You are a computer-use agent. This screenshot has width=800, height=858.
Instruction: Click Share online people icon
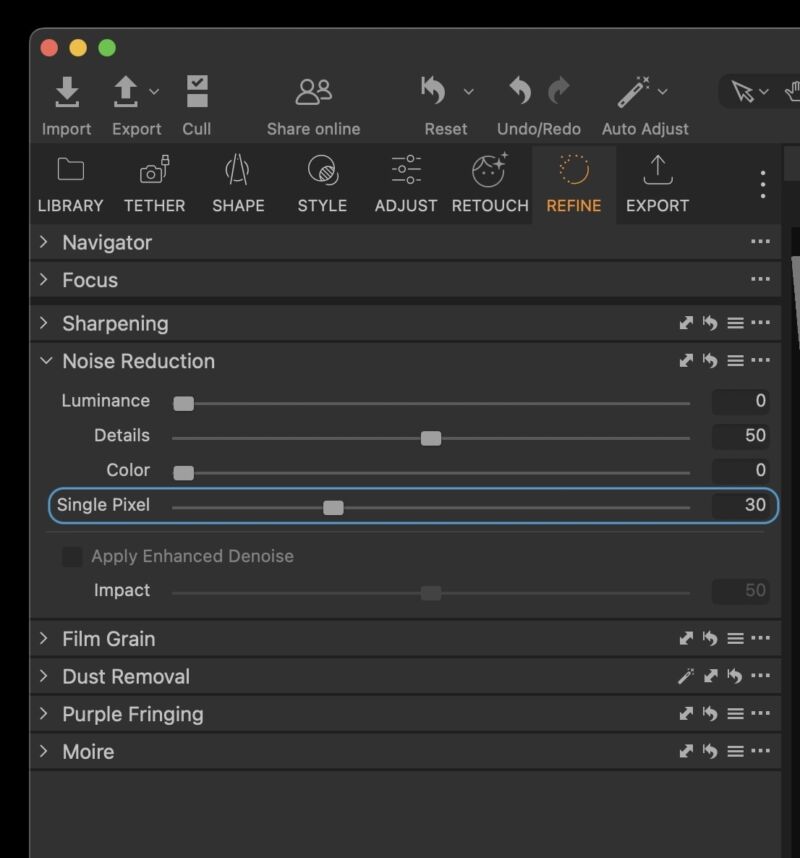coord(314,91)
